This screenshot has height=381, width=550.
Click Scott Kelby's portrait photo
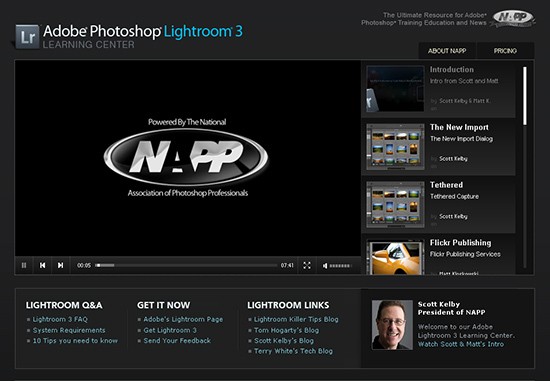pyautogui.click(x=392, y=325)
